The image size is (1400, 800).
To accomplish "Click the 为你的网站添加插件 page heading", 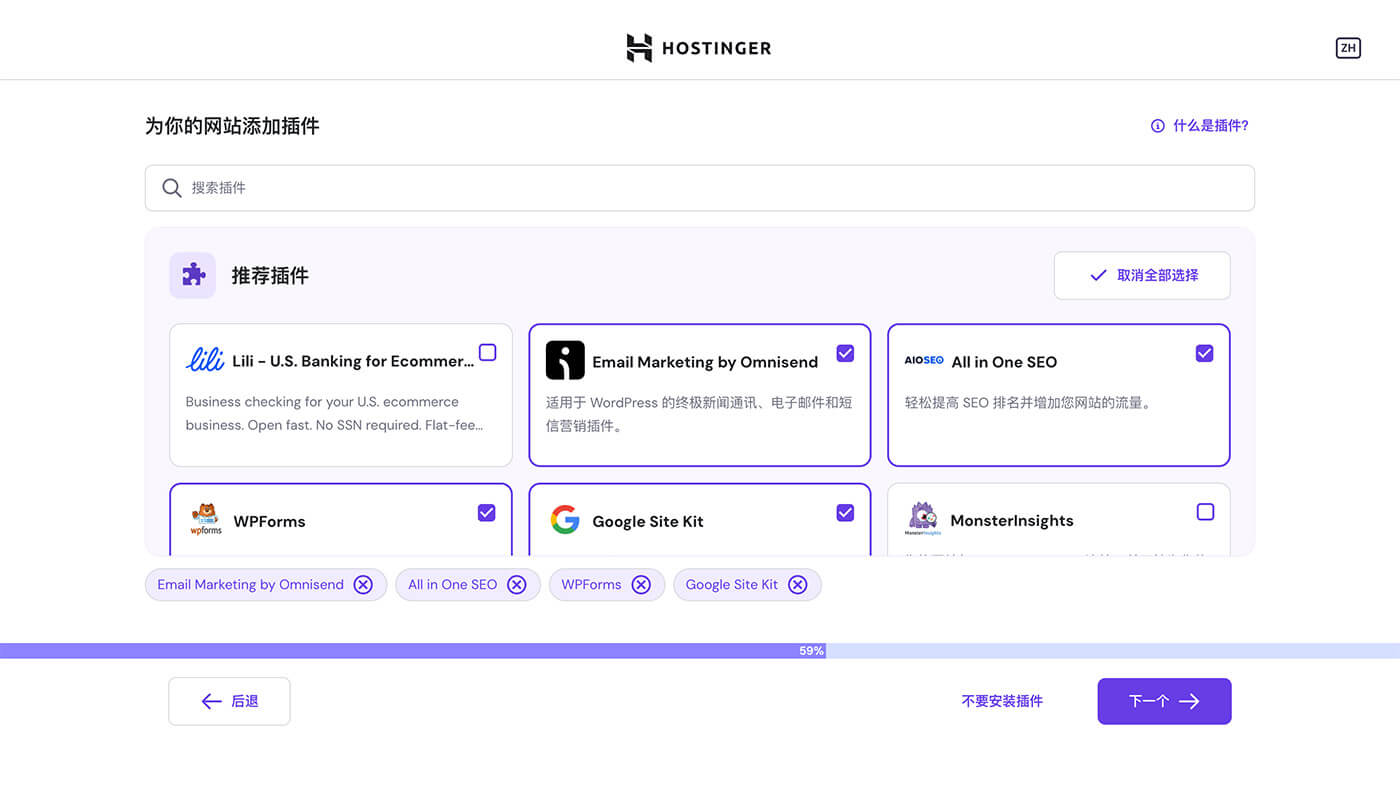I will pyautogui.click(x=232, y=126).
